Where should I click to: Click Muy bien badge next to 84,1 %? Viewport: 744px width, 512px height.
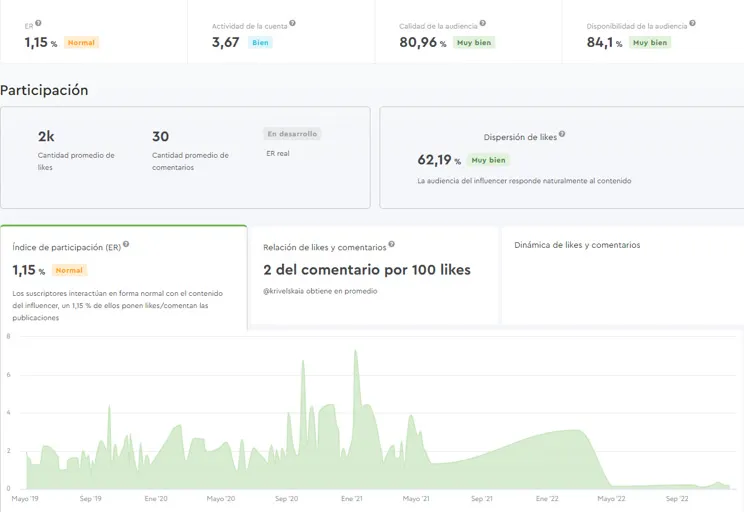[650, 43]
